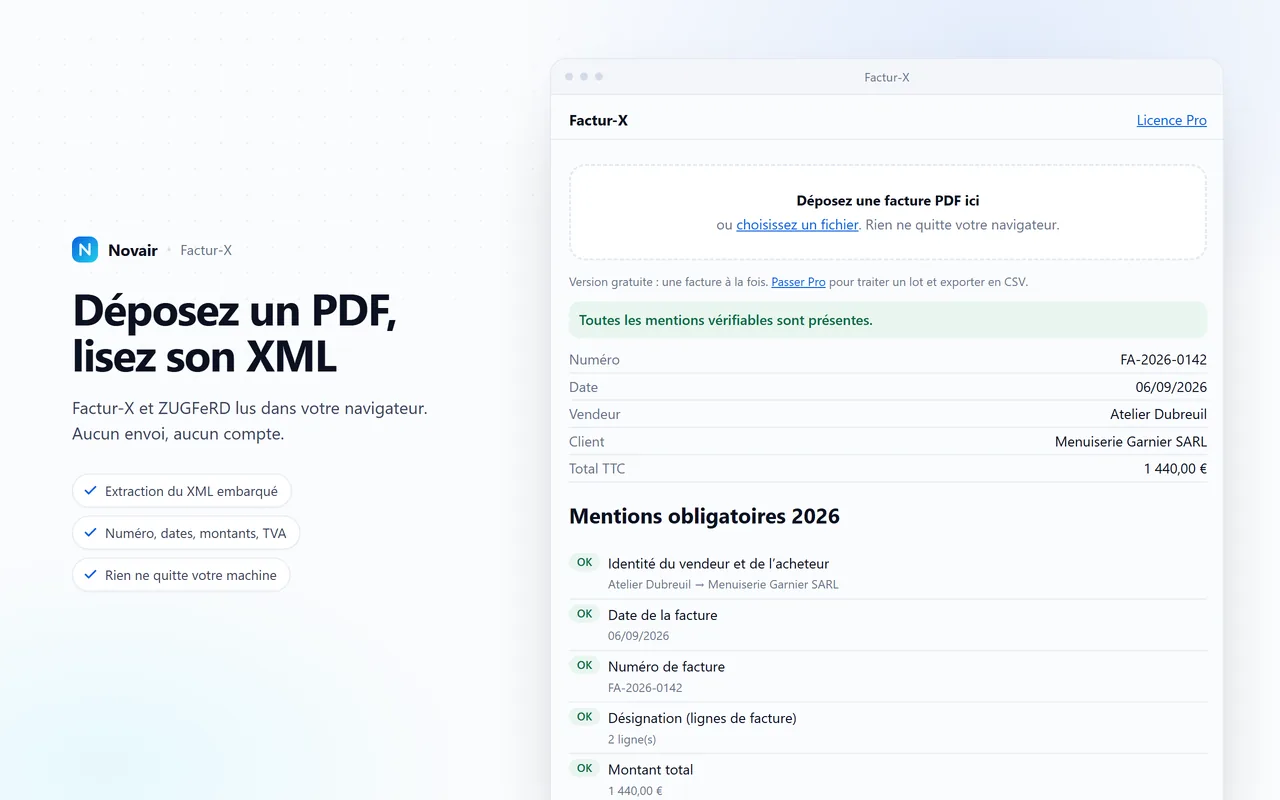Image resolution: width=1280 pixels, height=800 pixels.
Task: Click the Client value Menuiserie Garnier SARL
Action: [x=1131, y=442]
